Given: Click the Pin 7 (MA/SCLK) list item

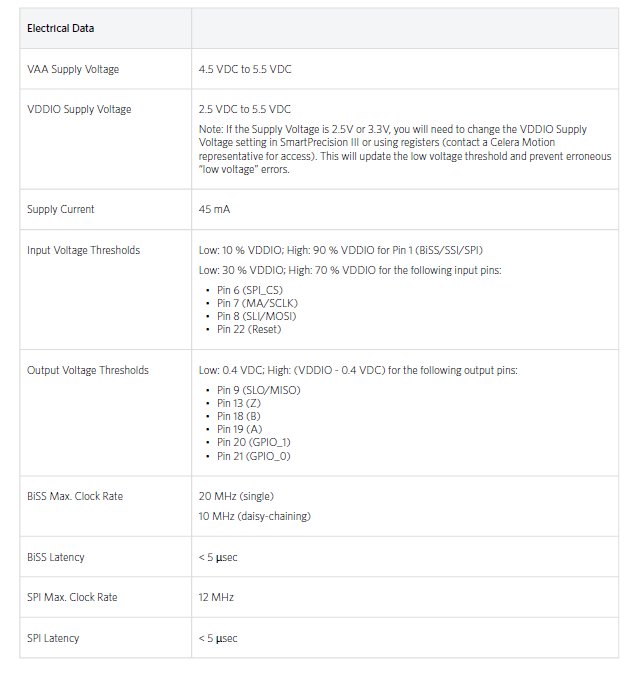Looking at the screenshot, I should [257, 302].
